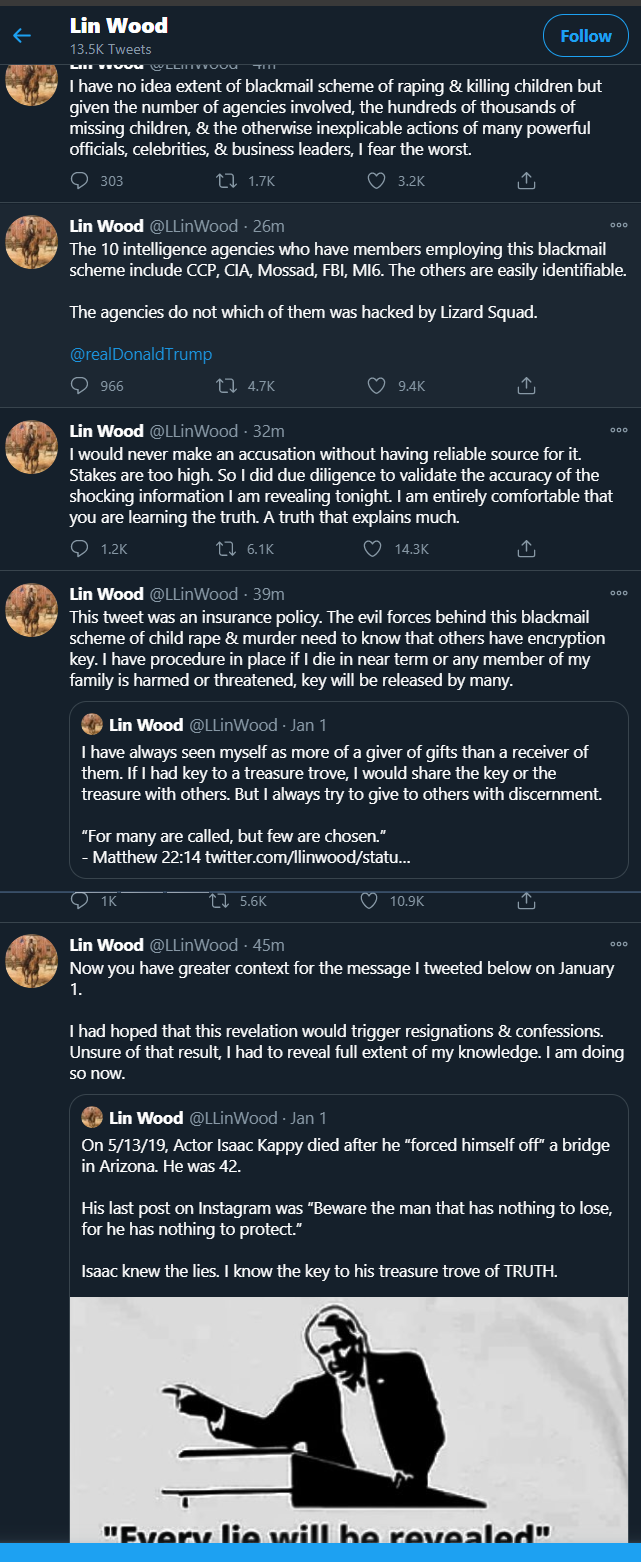Open more options on the 45m tweet
The height and width of the screenshot is (1562, 641).
click(x=619, y=944)
